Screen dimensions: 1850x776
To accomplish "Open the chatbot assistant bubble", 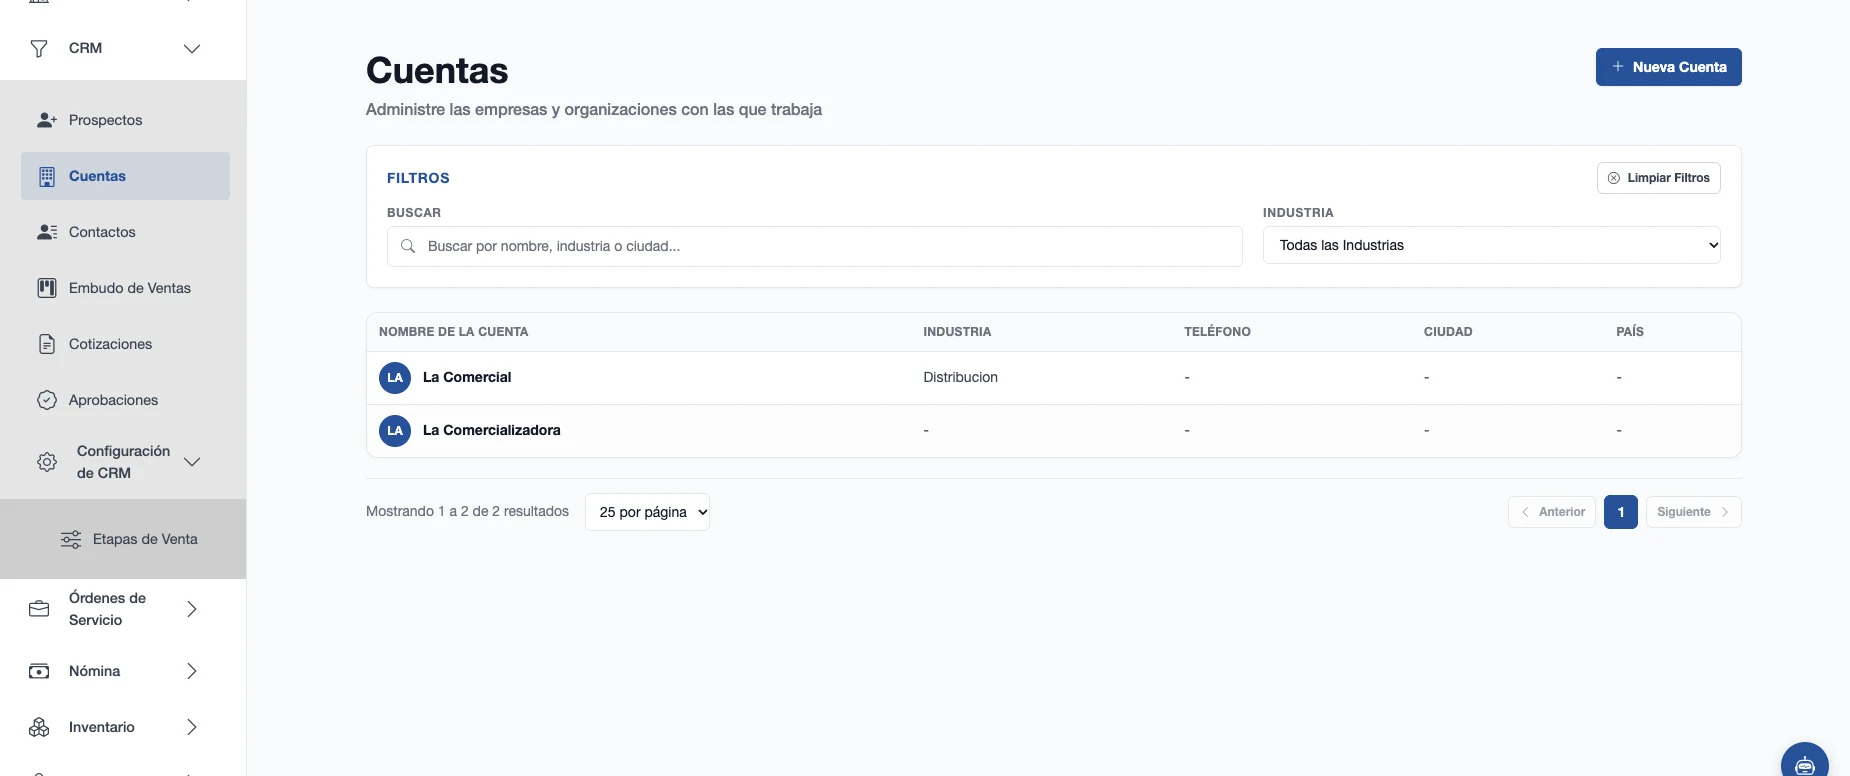I will click(x=1805, y=761).
